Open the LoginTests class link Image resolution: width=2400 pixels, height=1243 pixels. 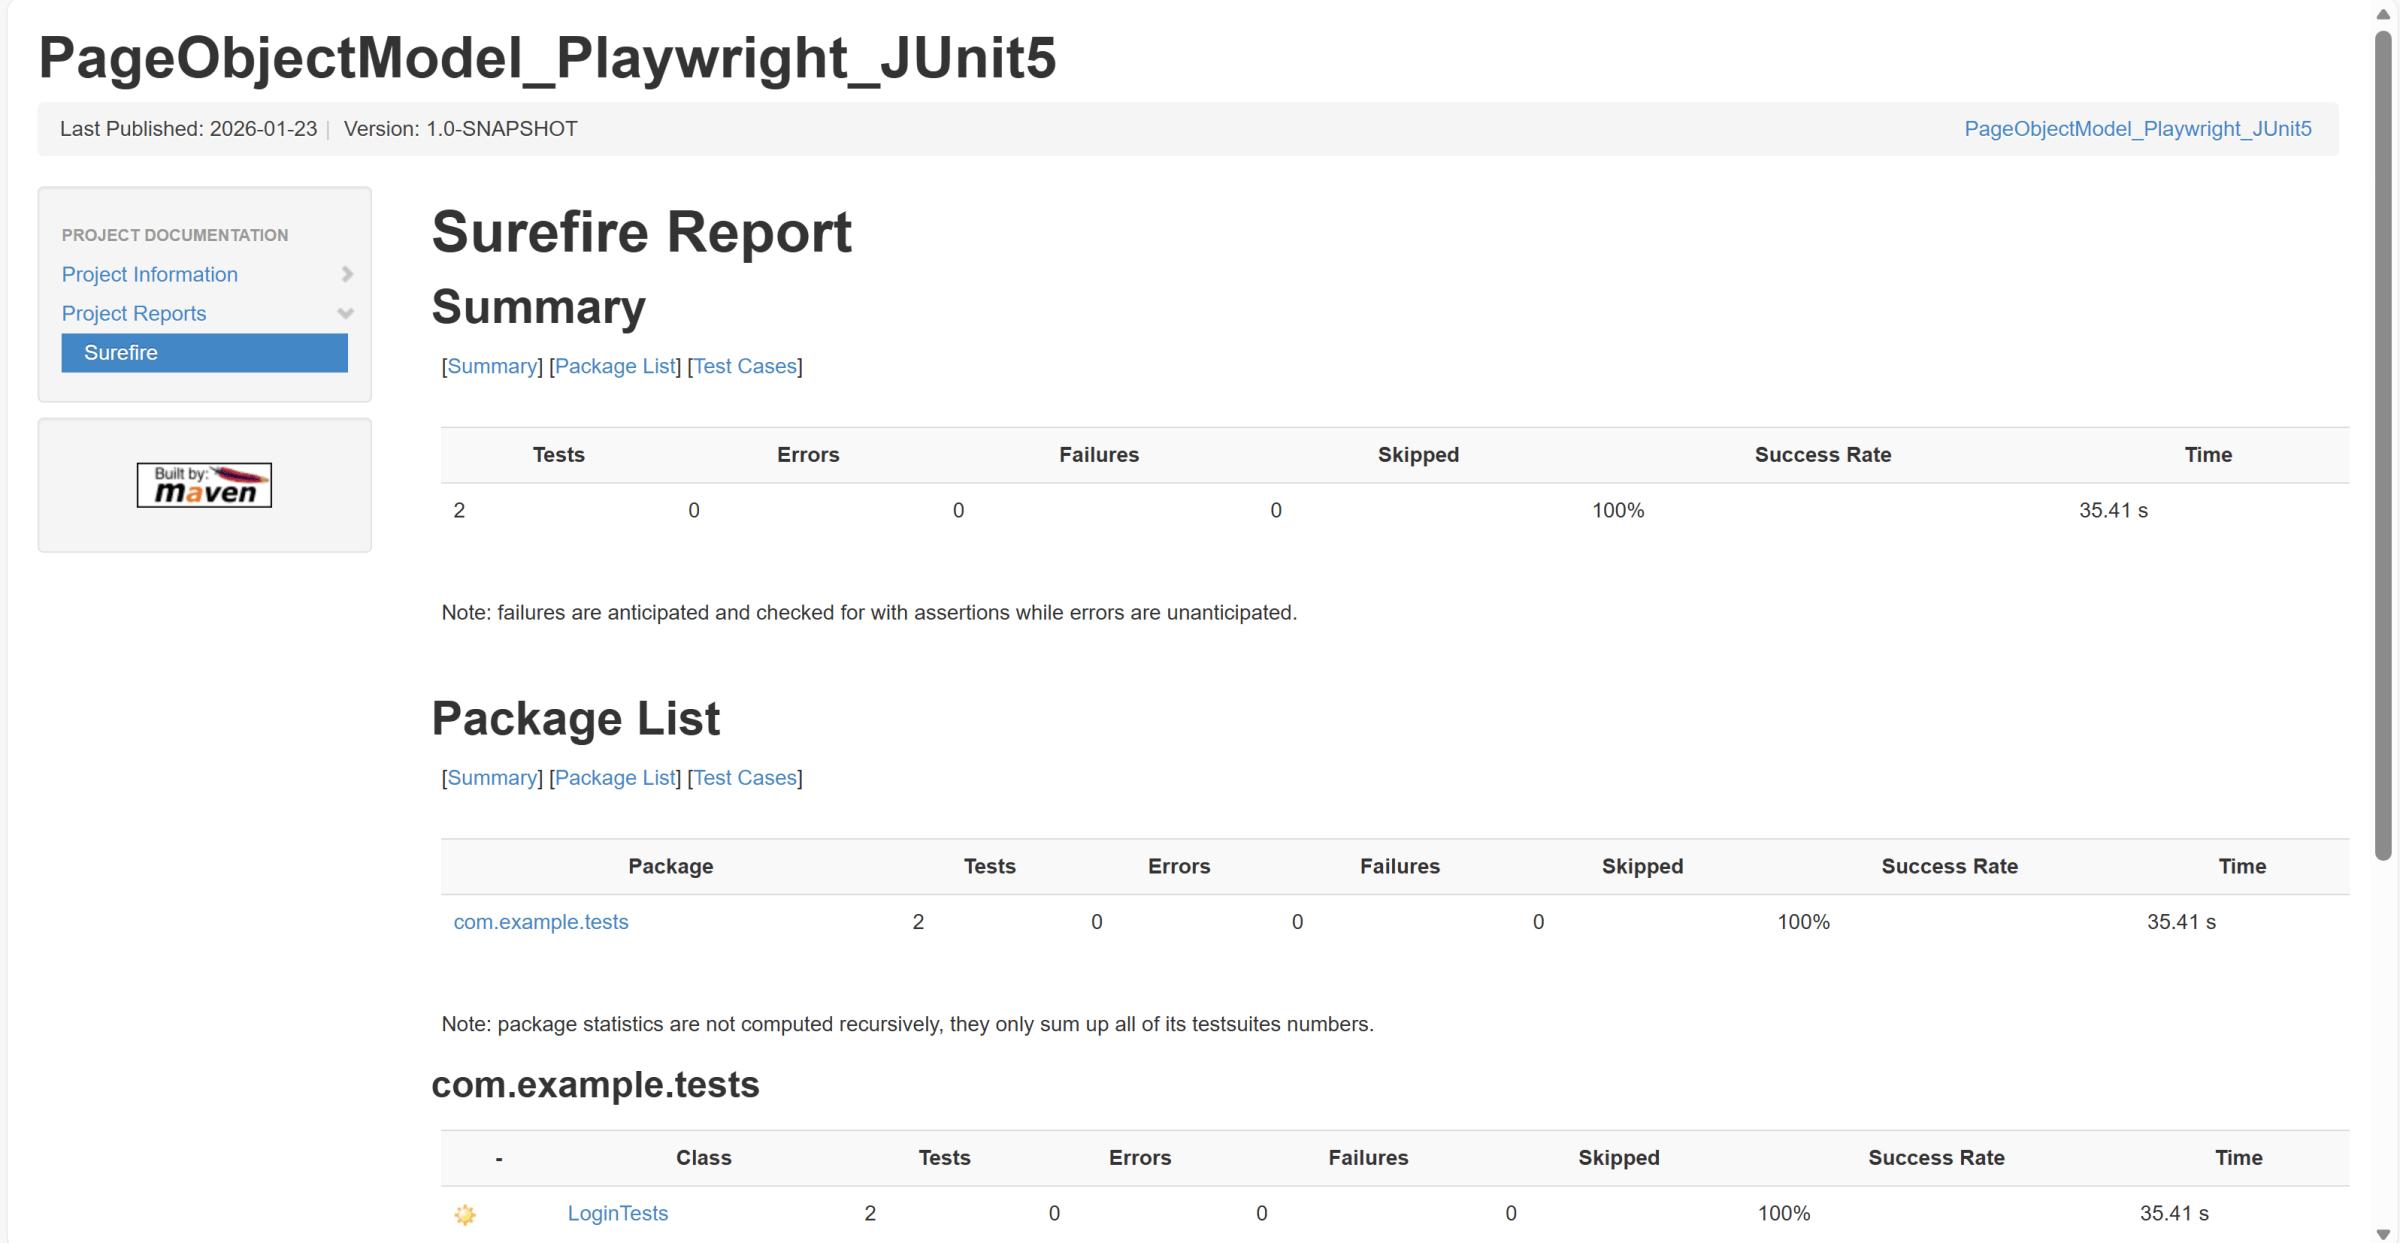pos(618,1214)
